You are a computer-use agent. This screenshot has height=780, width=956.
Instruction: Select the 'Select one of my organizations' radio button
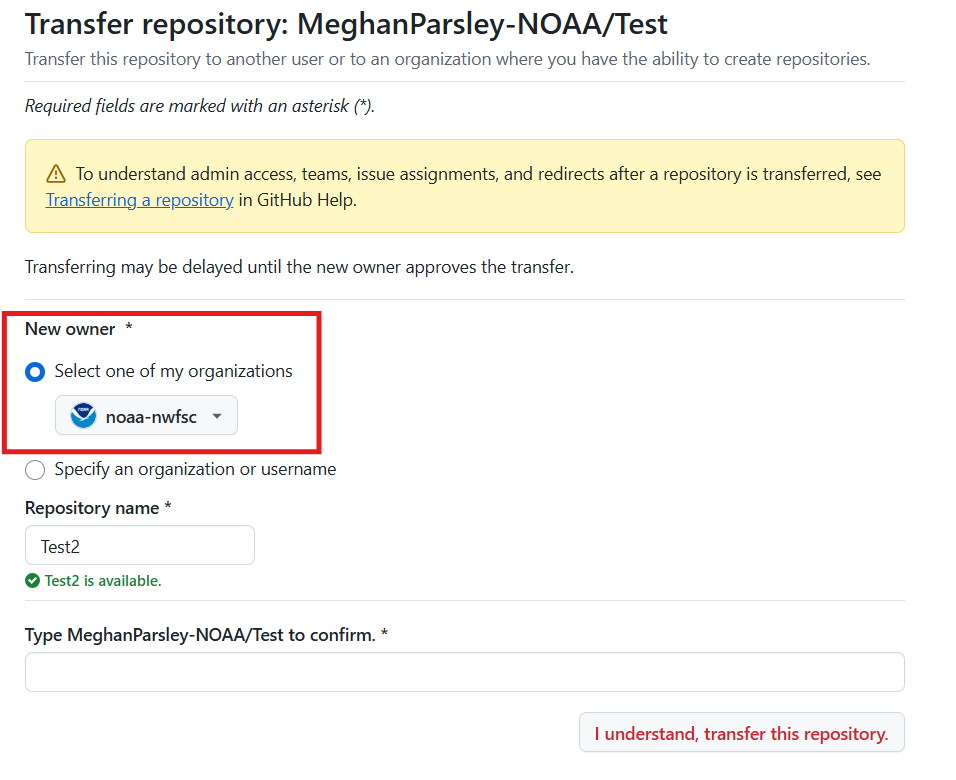click(x=35, y=372)
